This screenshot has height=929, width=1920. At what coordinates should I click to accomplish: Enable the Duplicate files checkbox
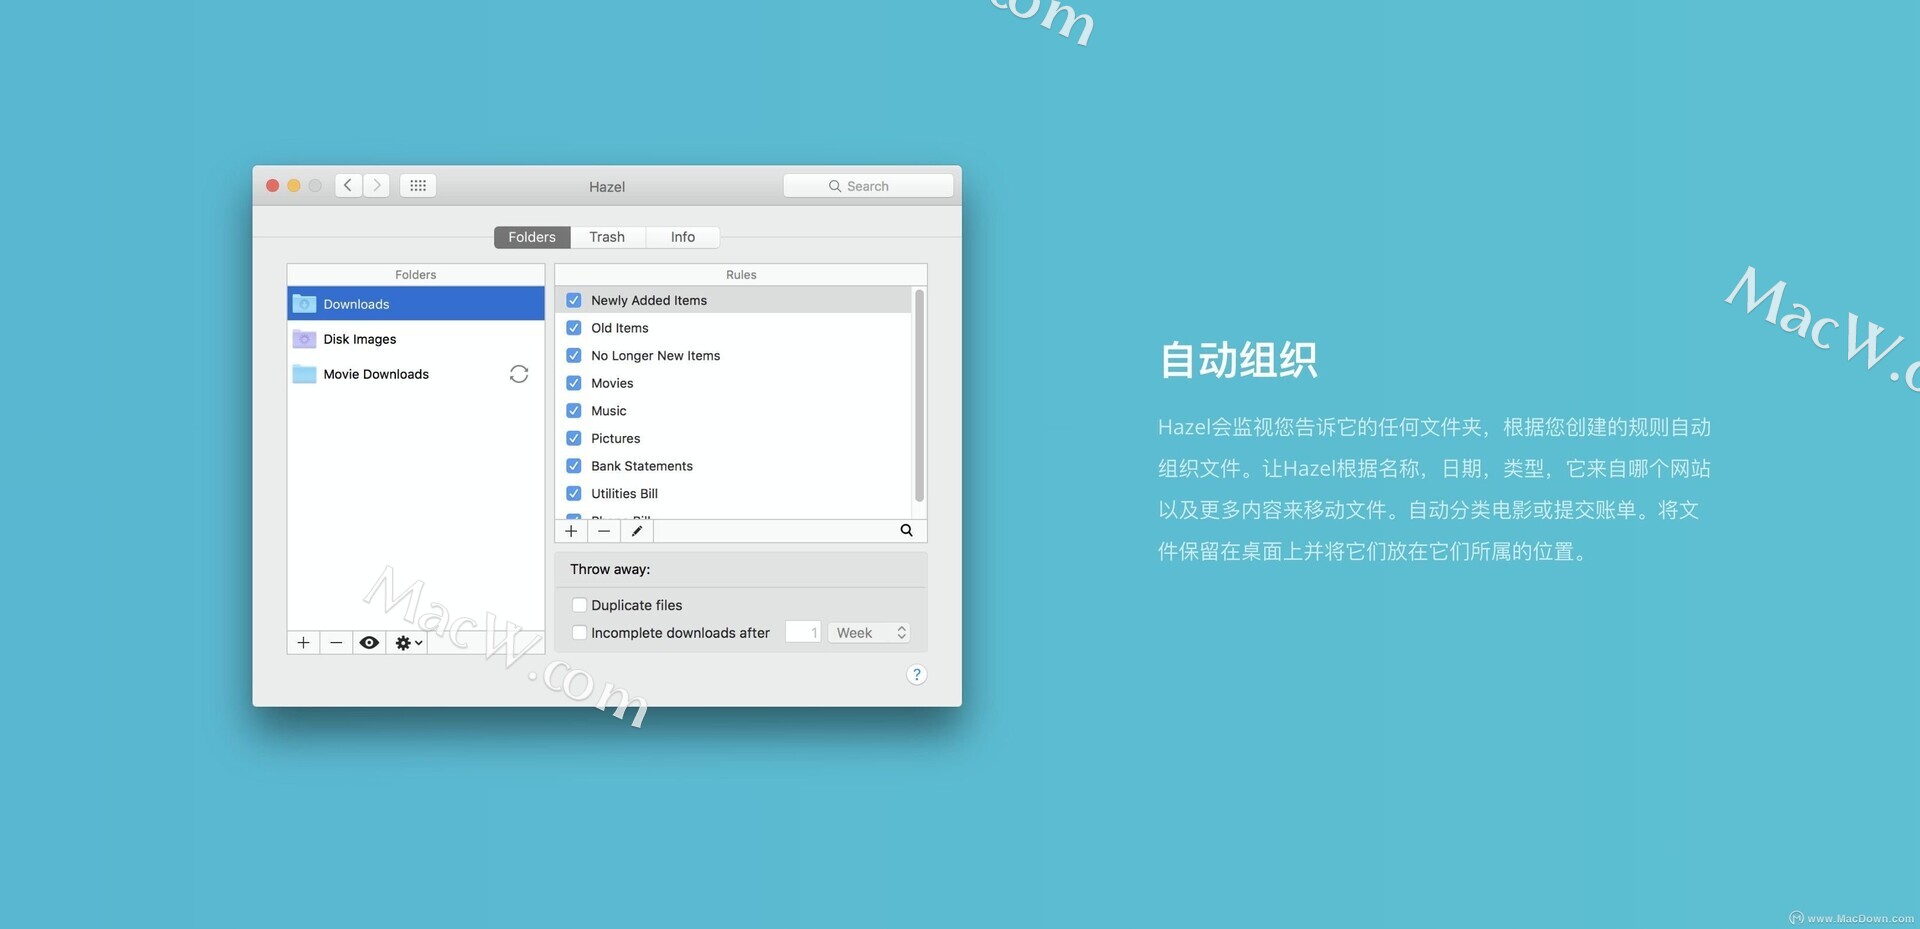click(x=579, y=605)
